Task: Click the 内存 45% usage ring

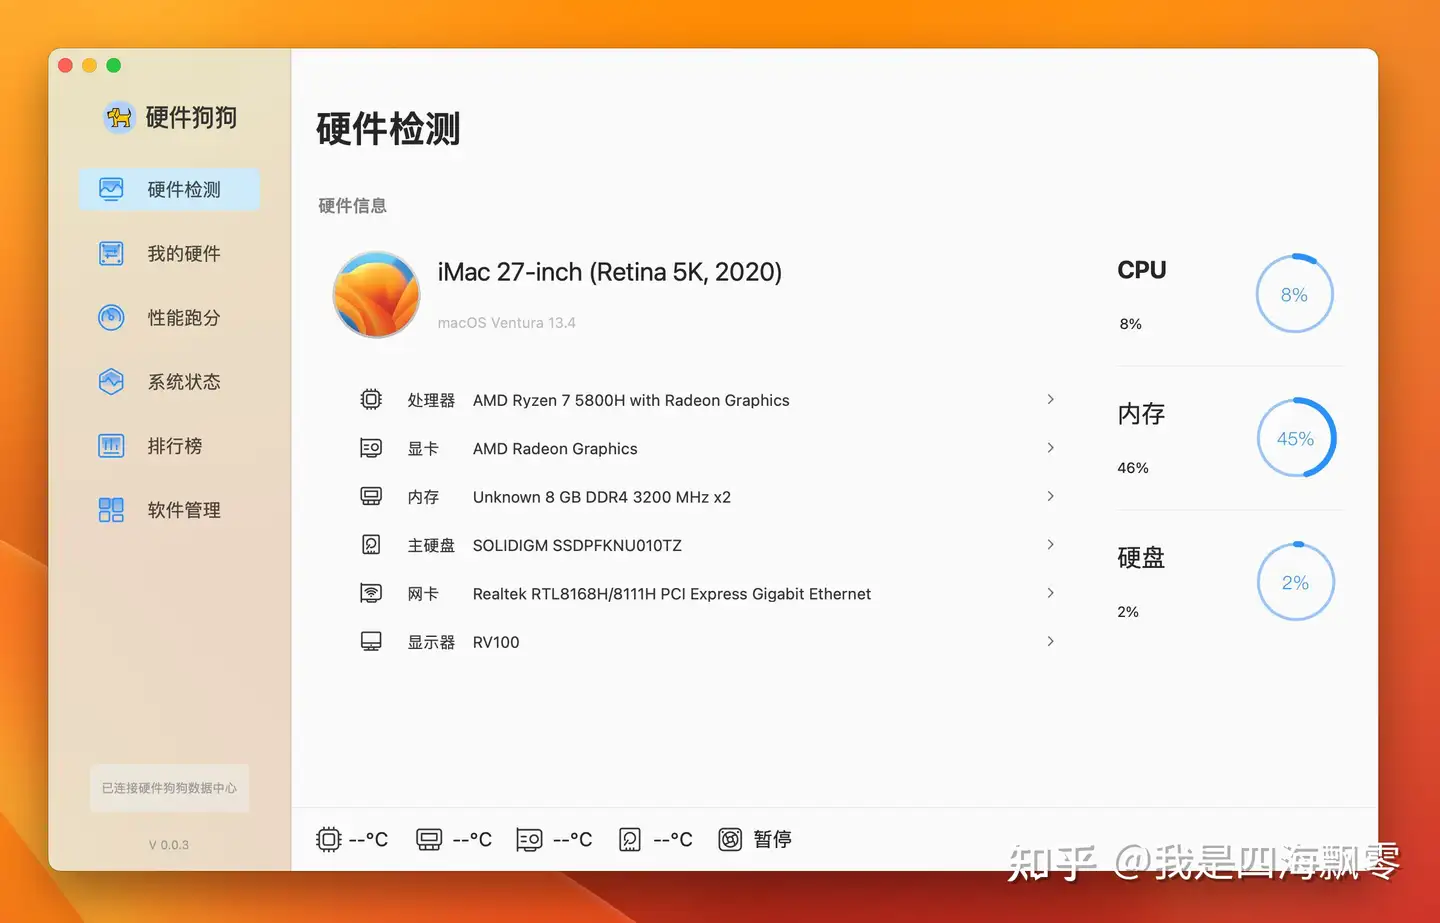Action: 1295,438
